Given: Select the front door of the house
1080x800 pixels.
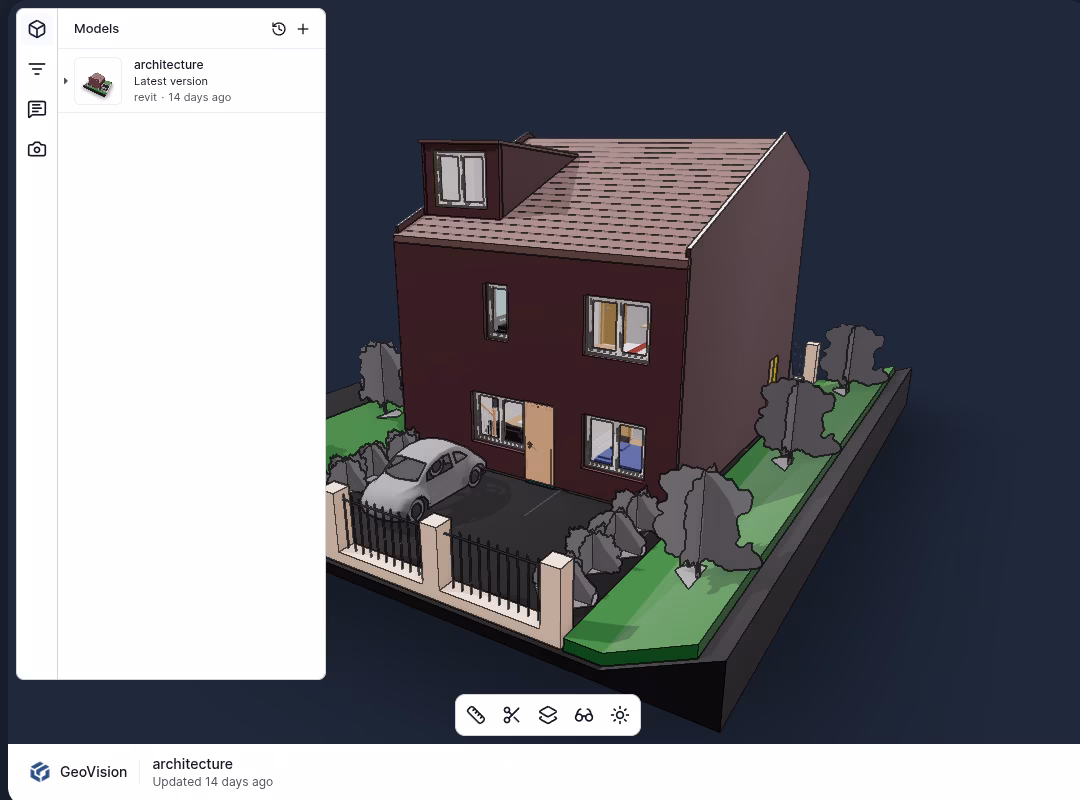Looking at the screenshot, I should [538, 443].
